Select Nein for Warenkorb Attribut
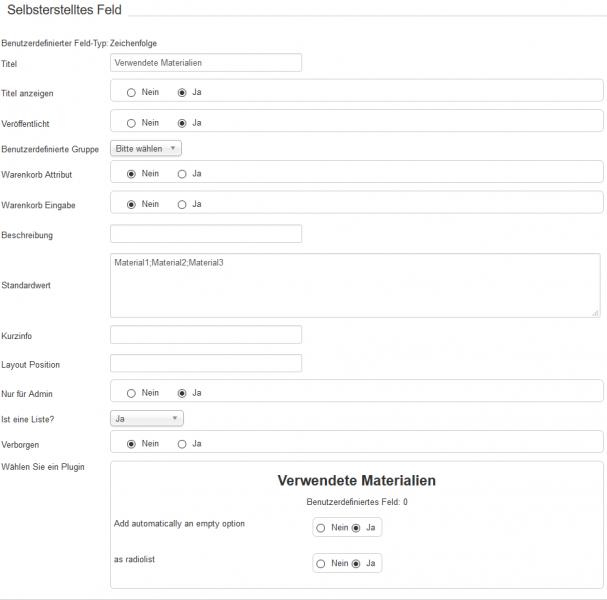 tap(131, 174)
